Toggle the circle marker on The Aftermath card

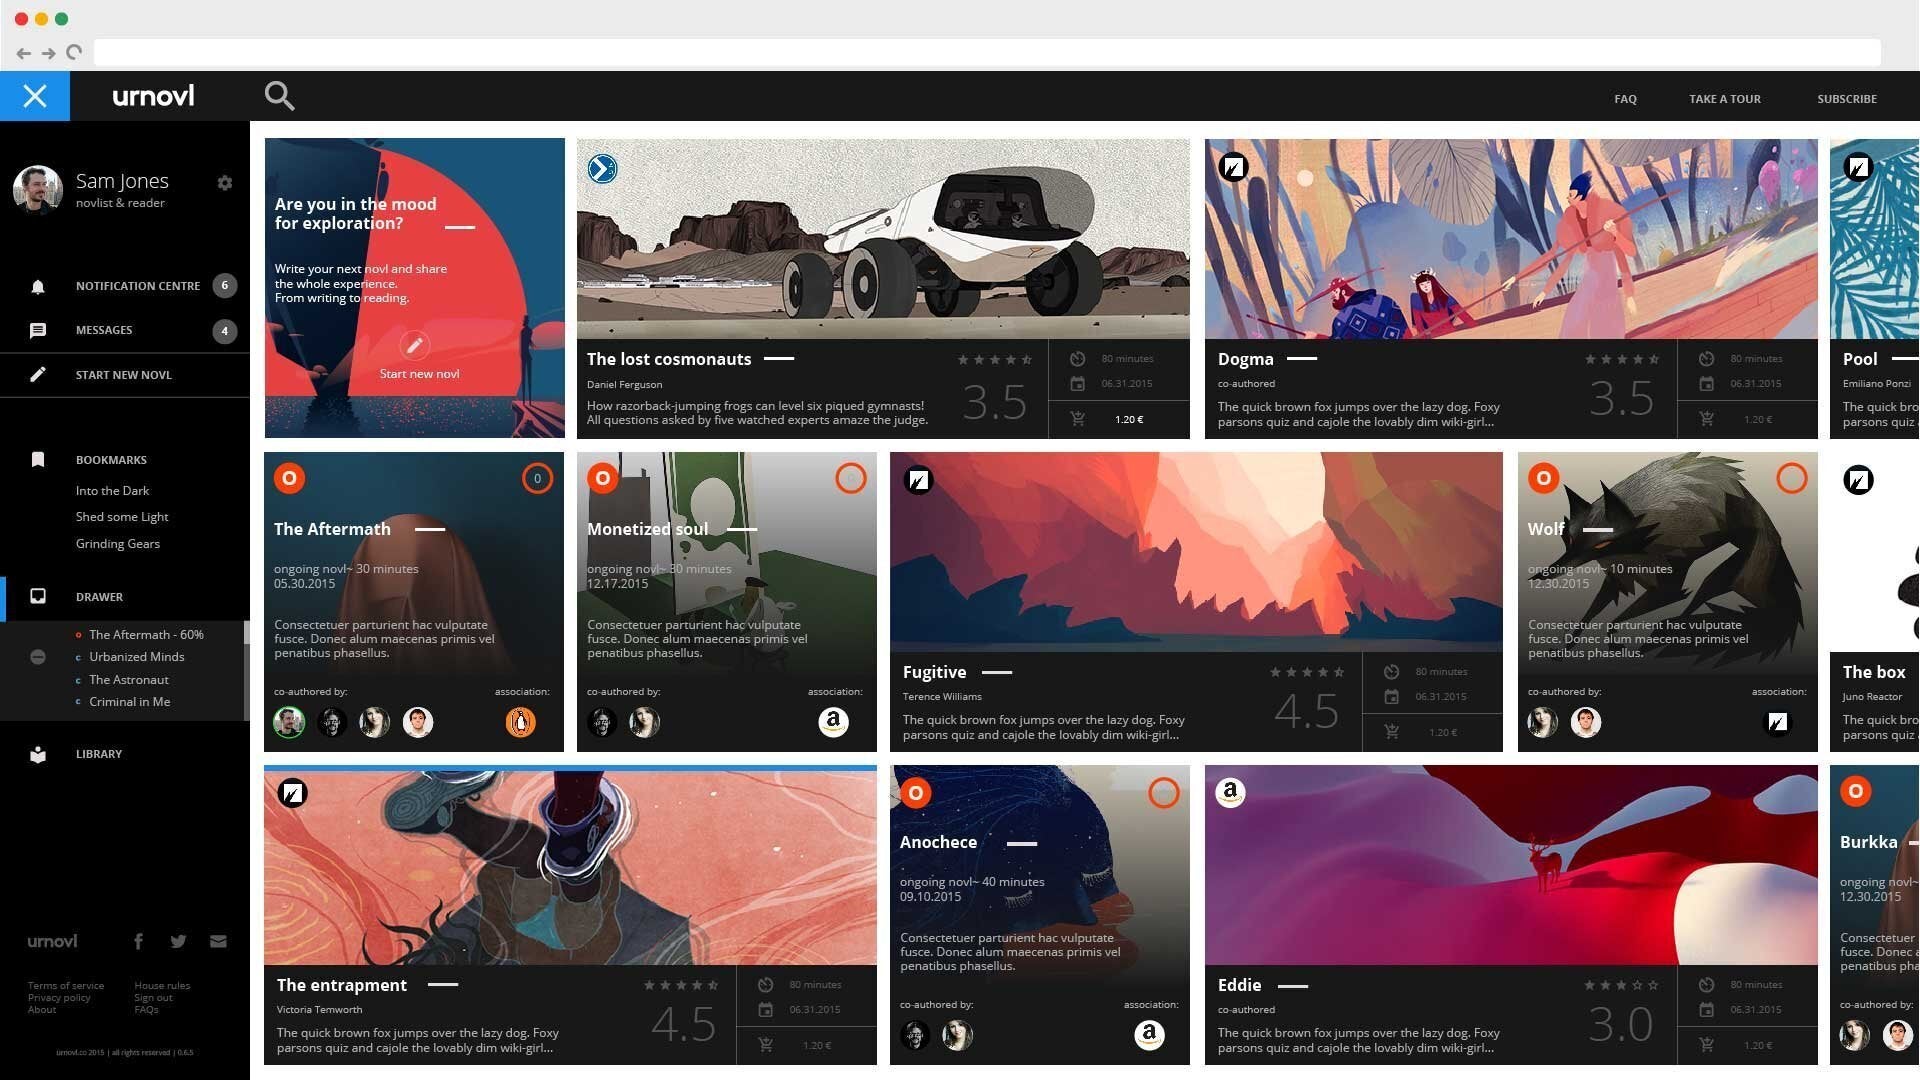[x=537, y=478]
